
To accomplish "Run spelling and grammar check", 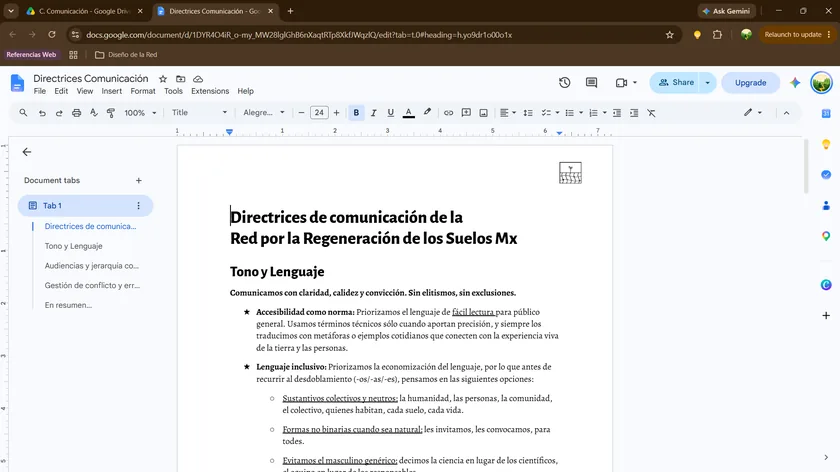I will 94,113.
